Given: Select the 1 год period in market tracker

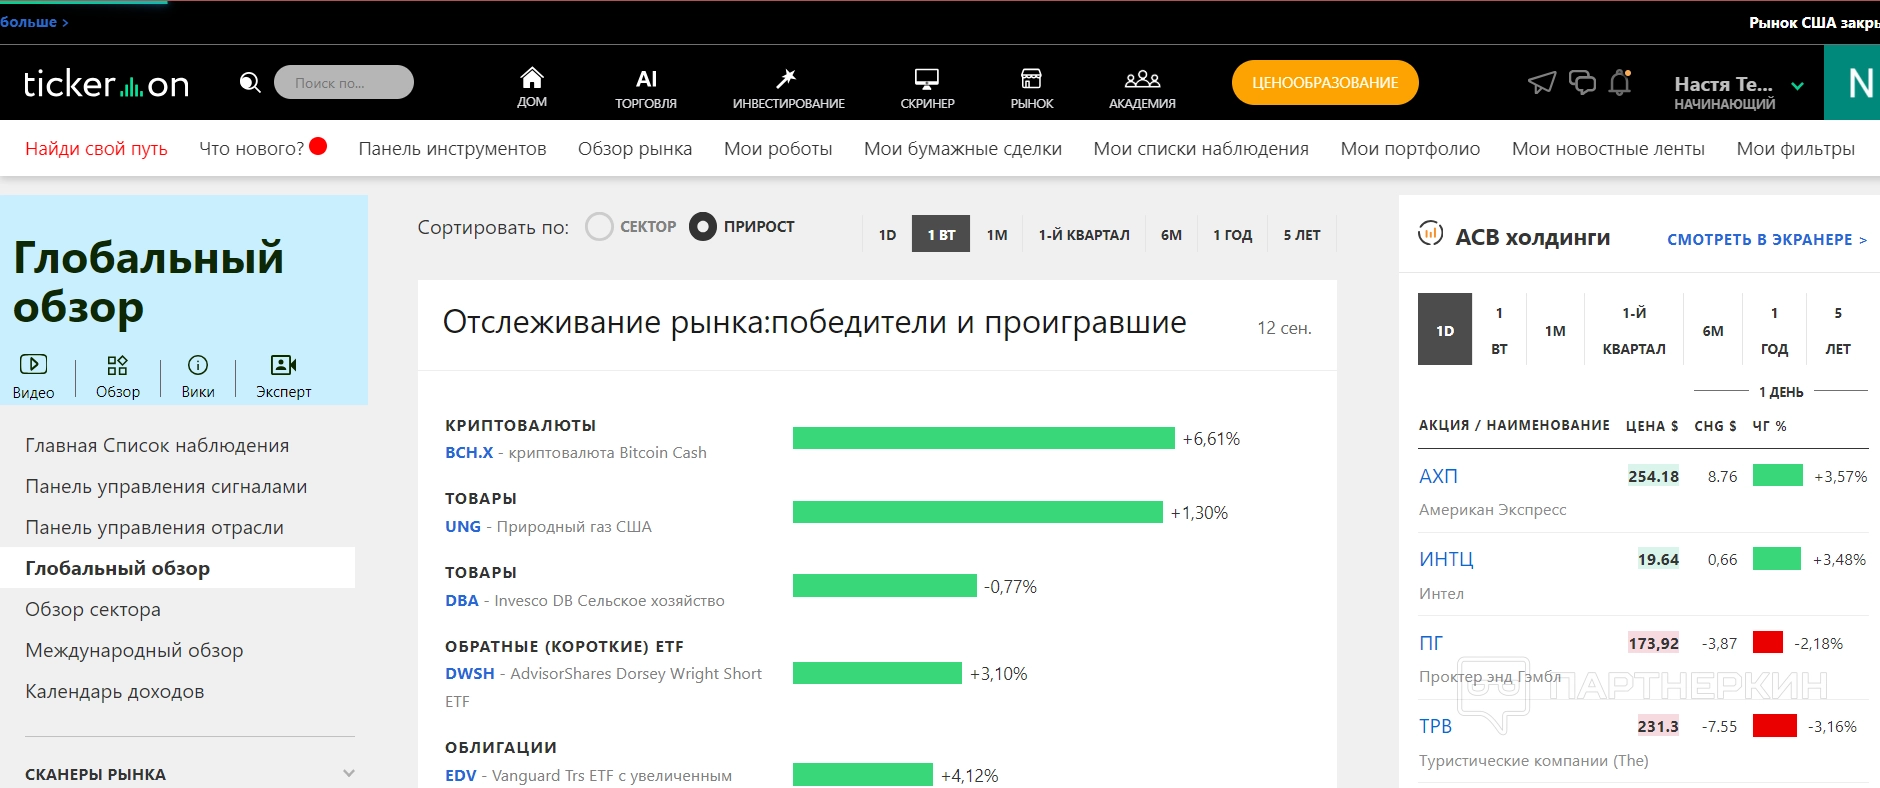Looking at the screenshot, I should point(1233,235).
